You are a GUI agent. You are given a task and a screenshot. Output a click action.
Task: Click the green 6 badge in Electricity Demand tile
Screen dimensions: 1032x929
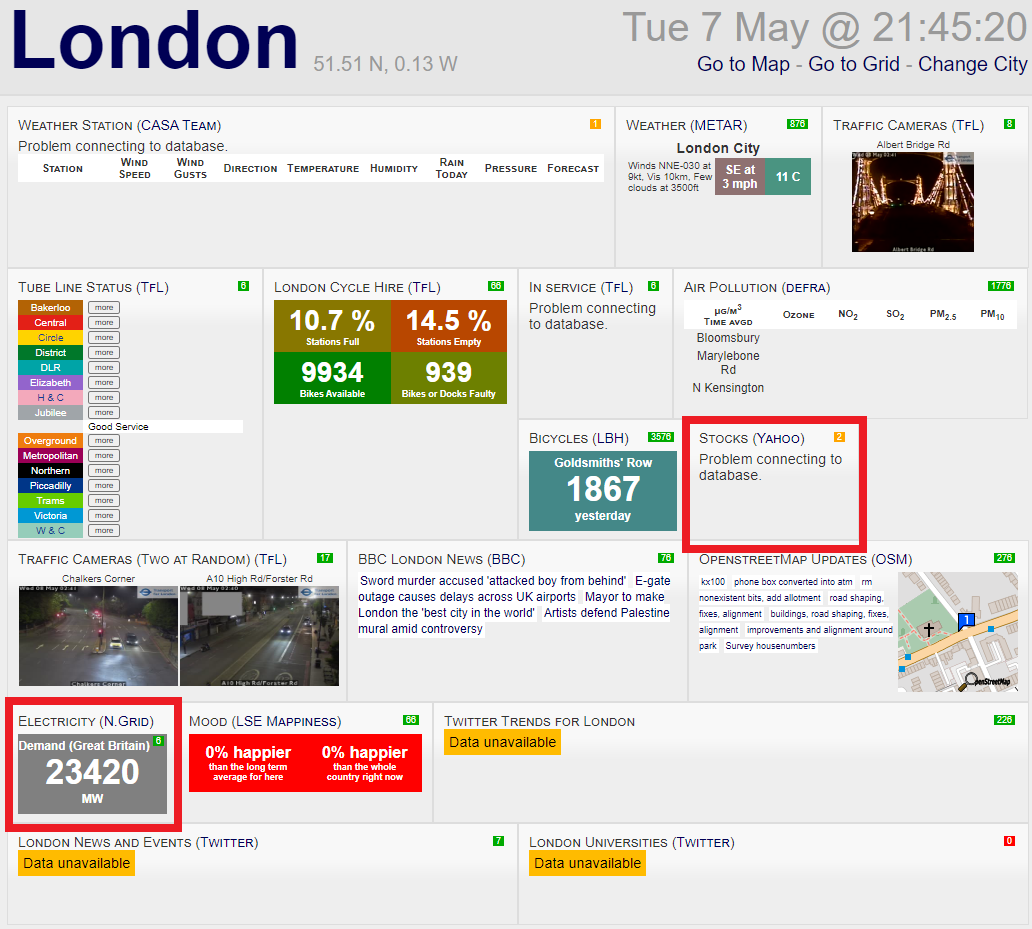[159, 741]
